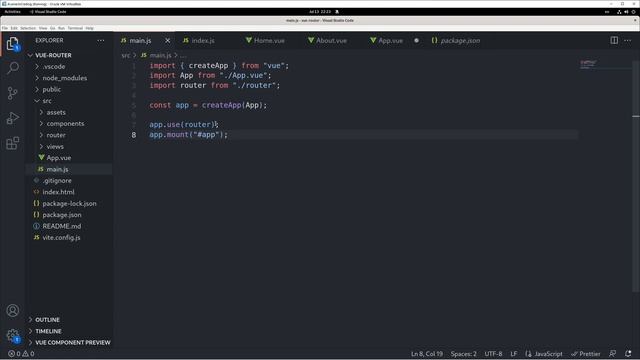Expand the node_modules folder
The width and height of the screenshot is (640, 360).
64,78
